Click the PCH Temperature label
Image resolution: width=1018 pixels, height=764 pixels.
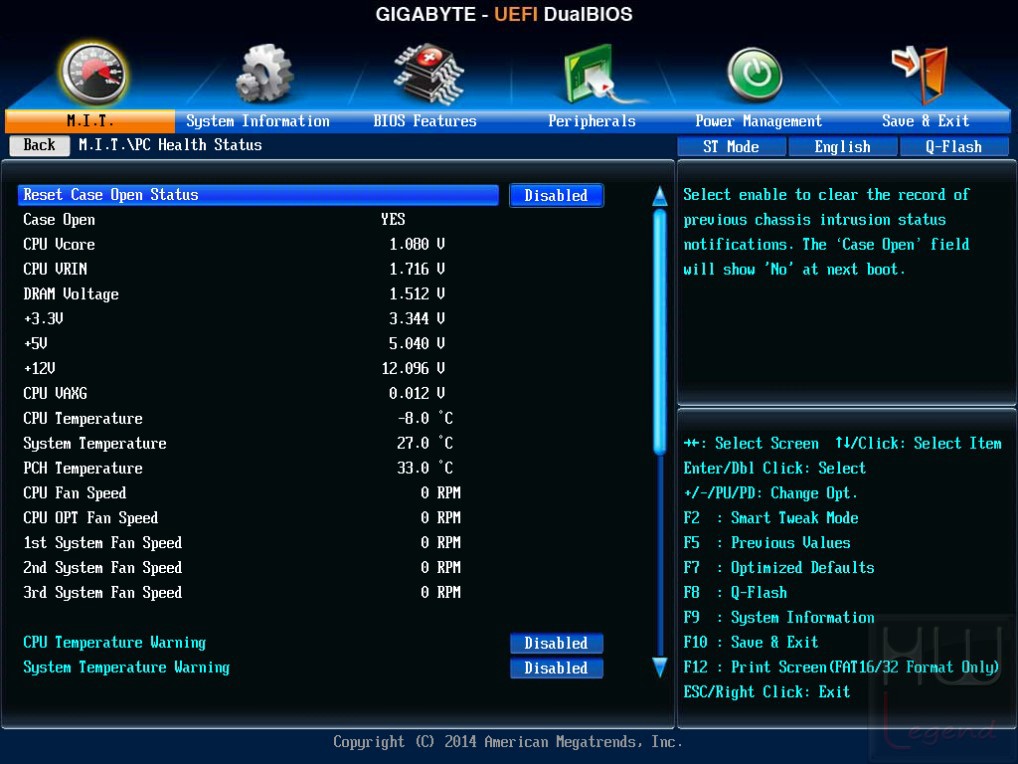coord(83,468)
